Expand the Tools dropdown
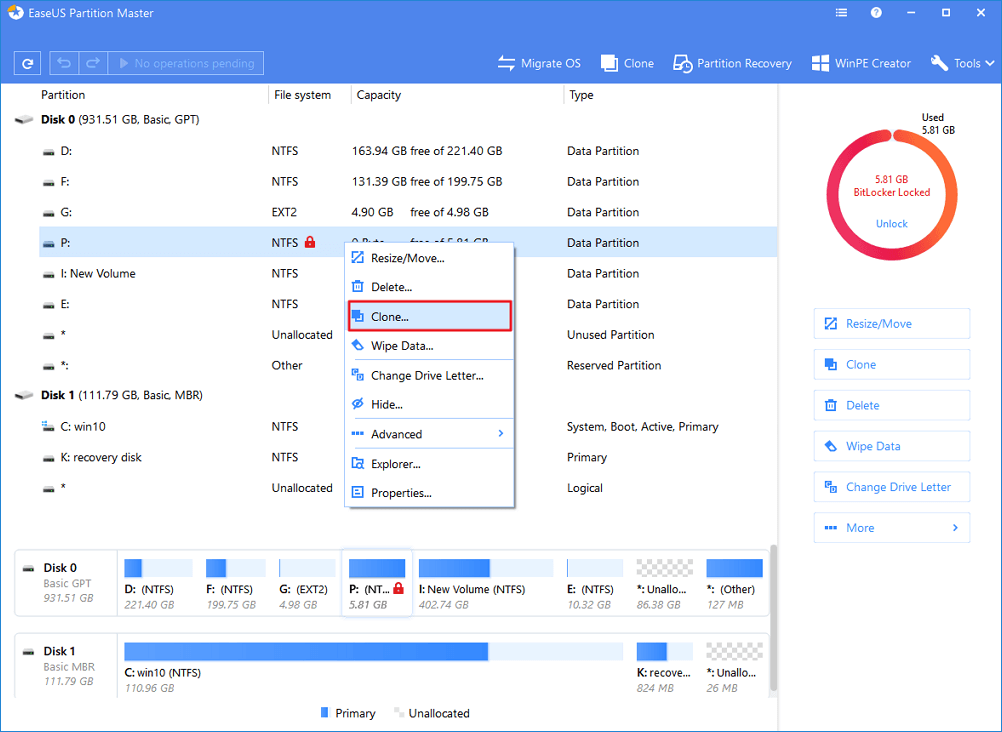This screenshot has width=1002, height=732. click(x=962, y=63)
